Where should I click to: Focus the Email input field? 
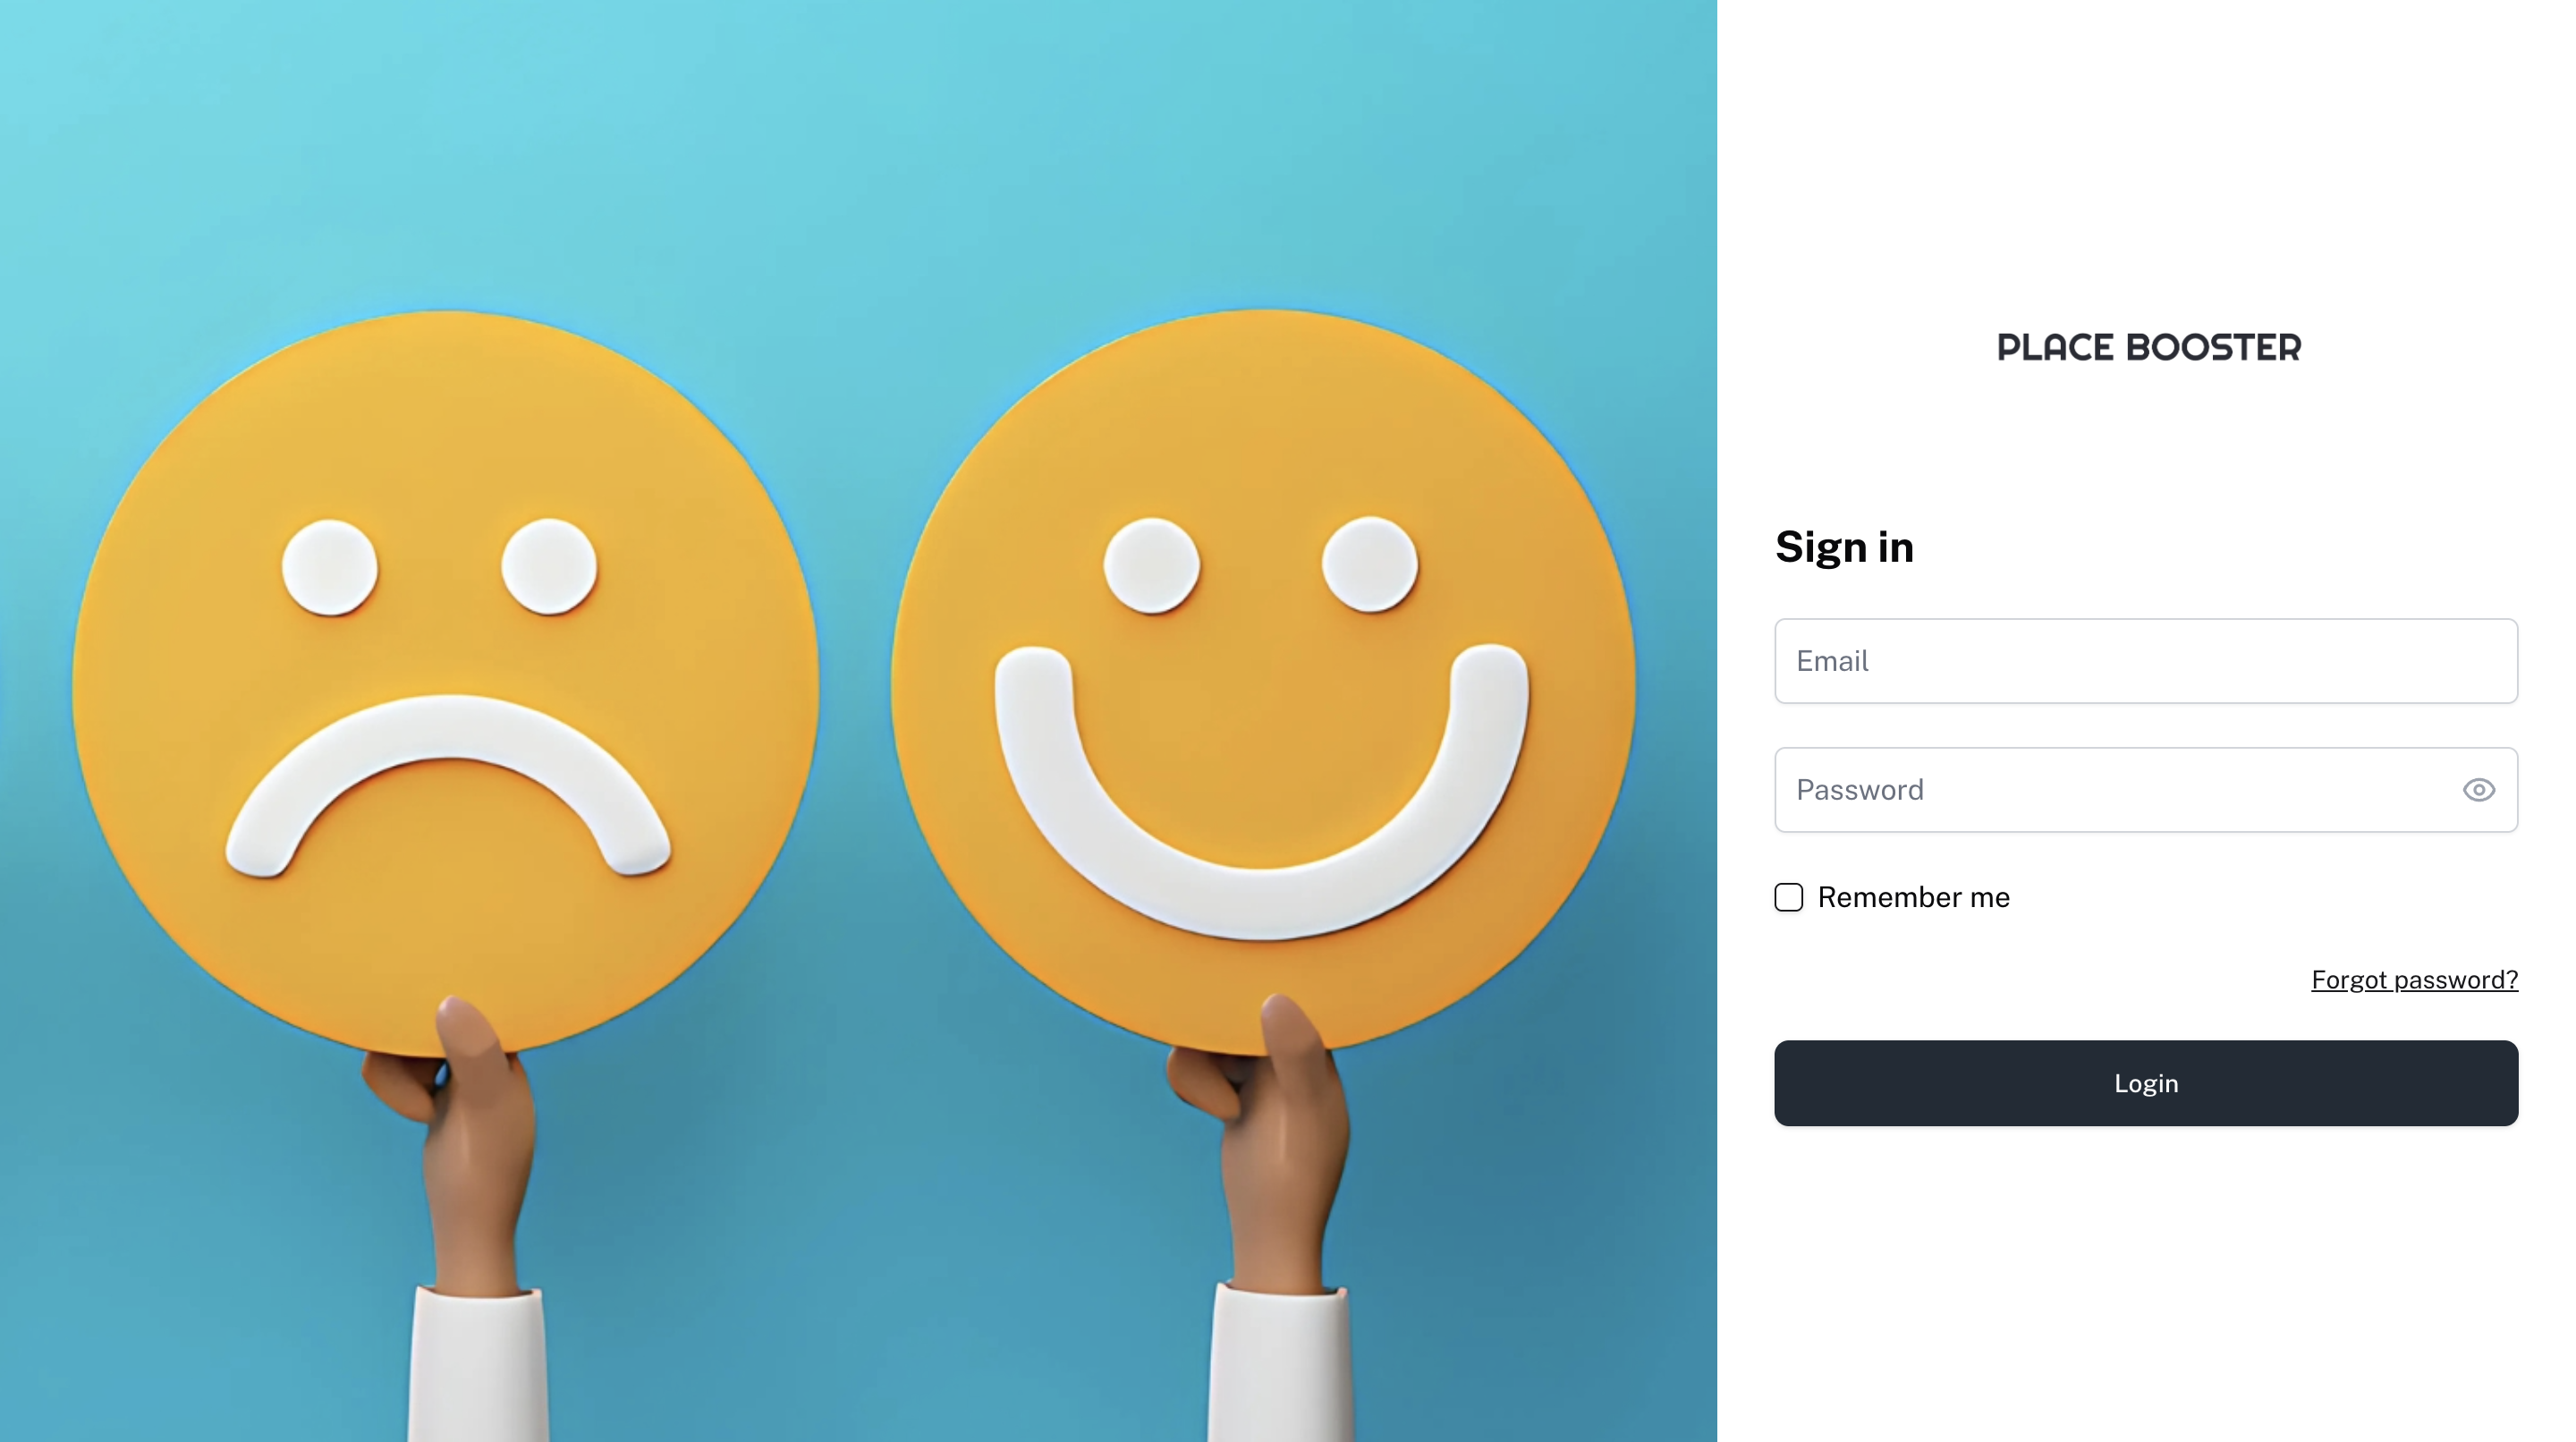click(x=2145, y=661)
